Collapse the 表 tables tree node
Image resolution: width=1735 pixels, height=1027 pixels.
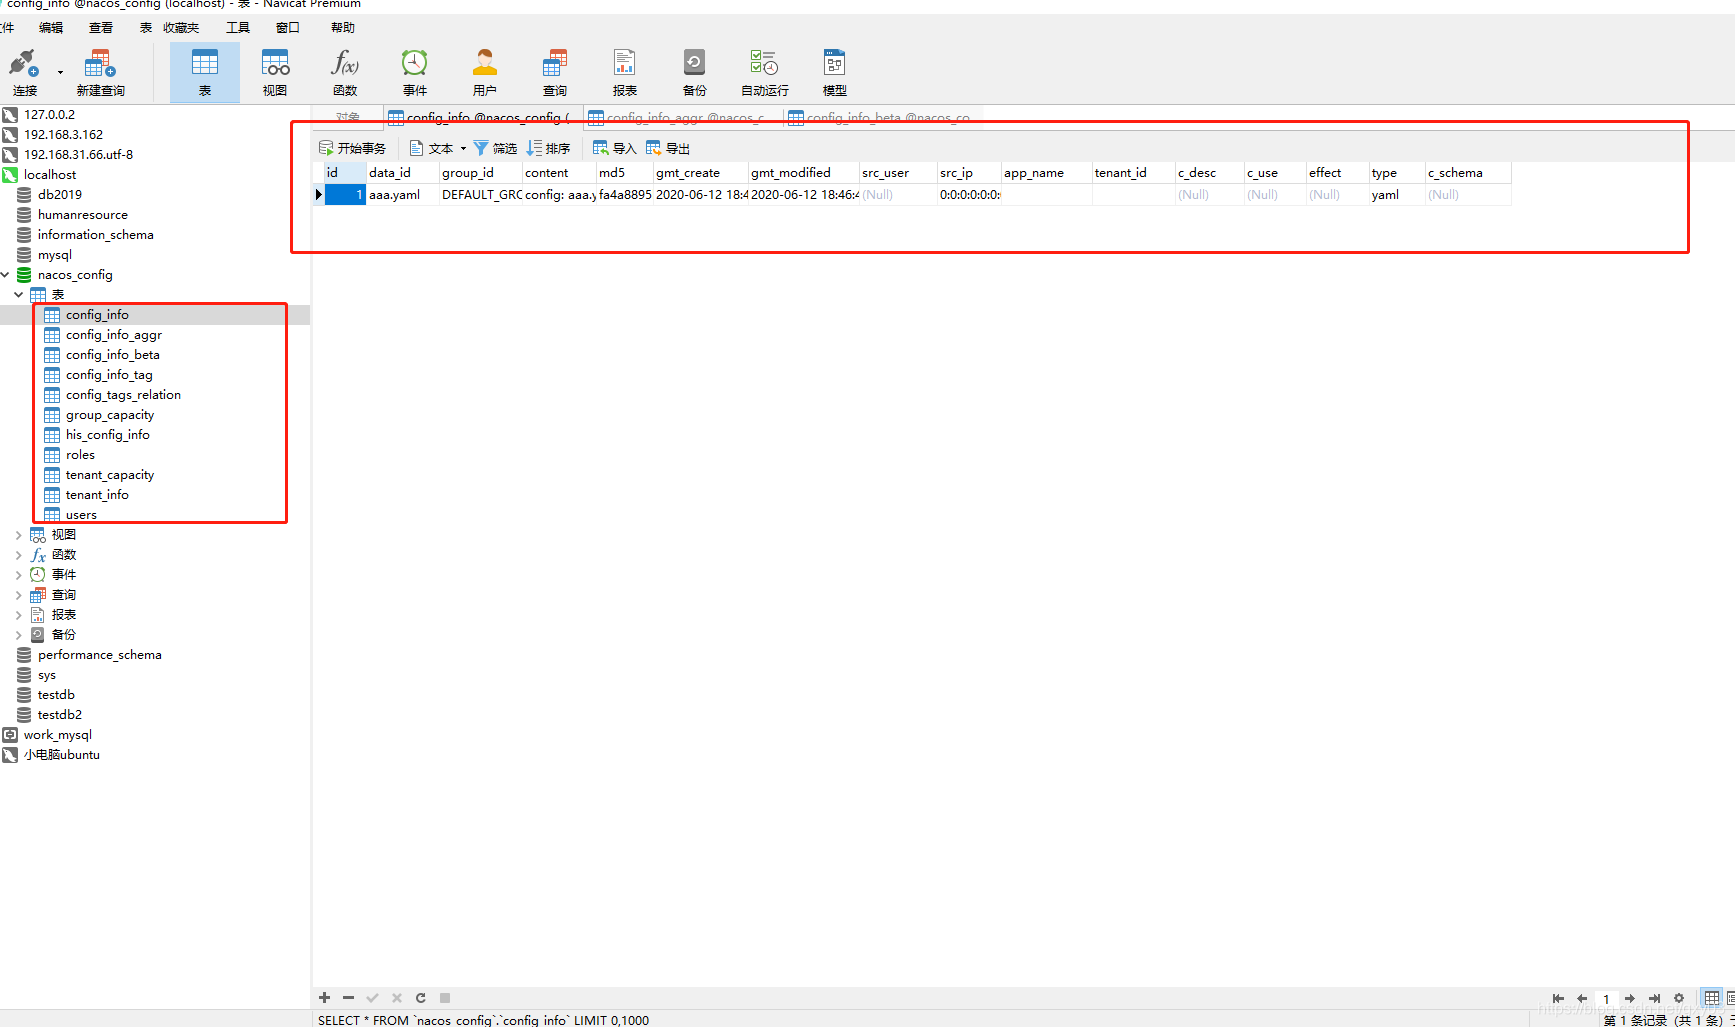(19, 295)
